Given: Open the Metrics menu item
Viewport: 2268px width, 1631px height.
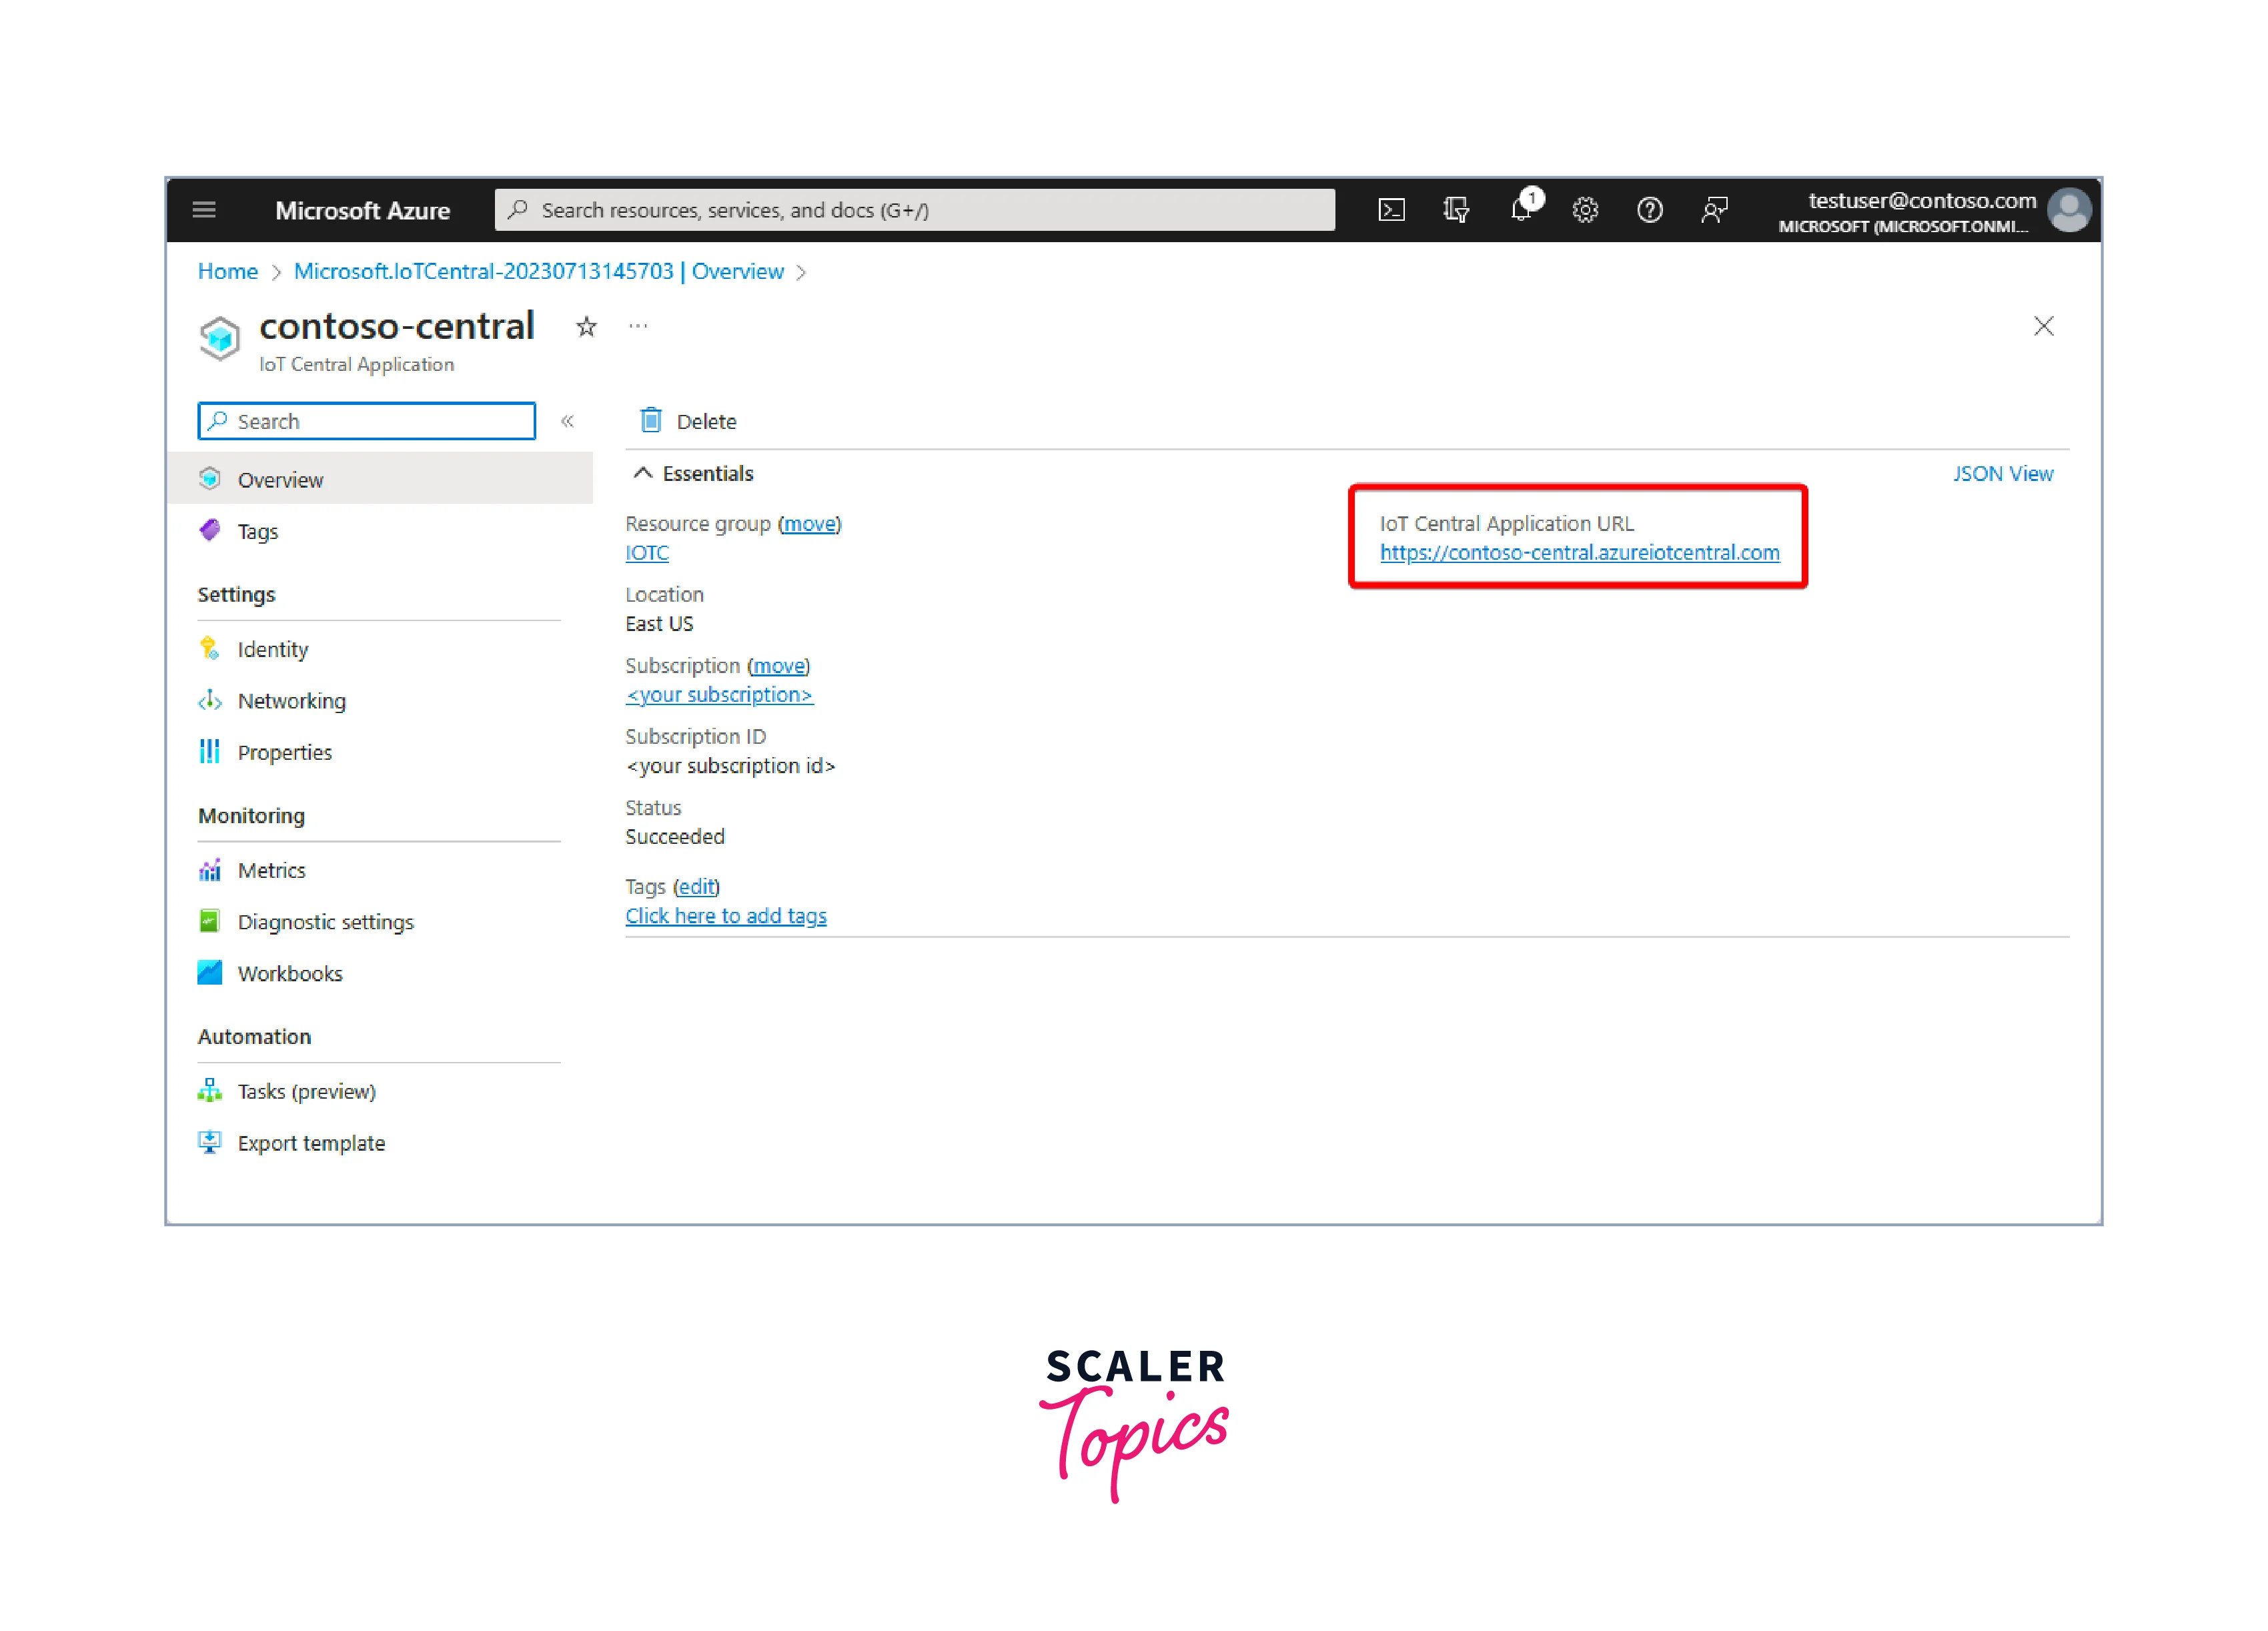Looking at the screenshot, I should 271,870.
